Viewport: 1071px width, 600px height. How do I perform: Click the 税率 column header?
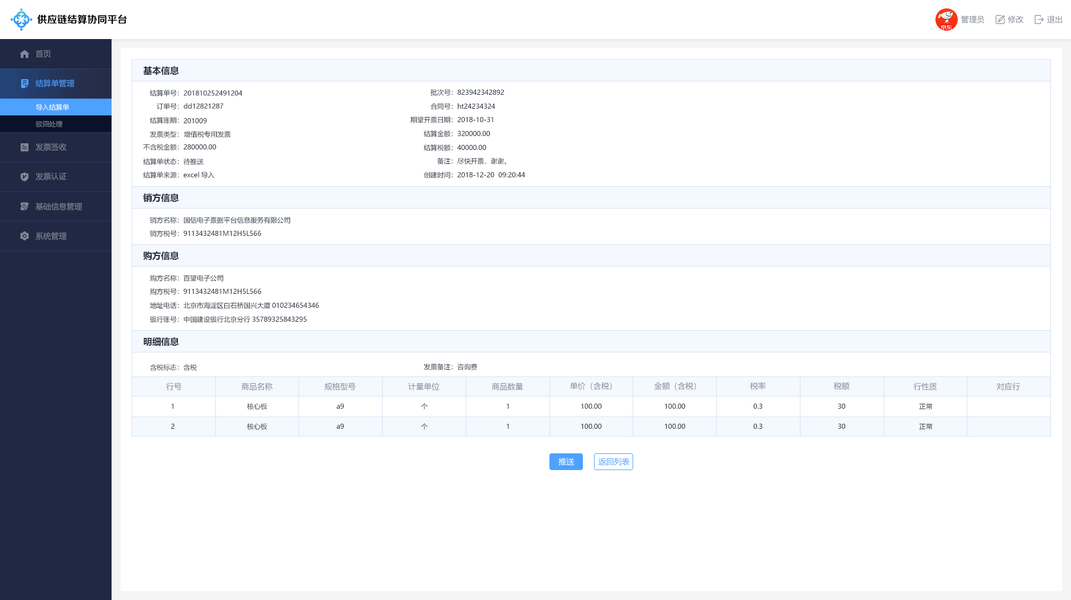tap(758, 387)
